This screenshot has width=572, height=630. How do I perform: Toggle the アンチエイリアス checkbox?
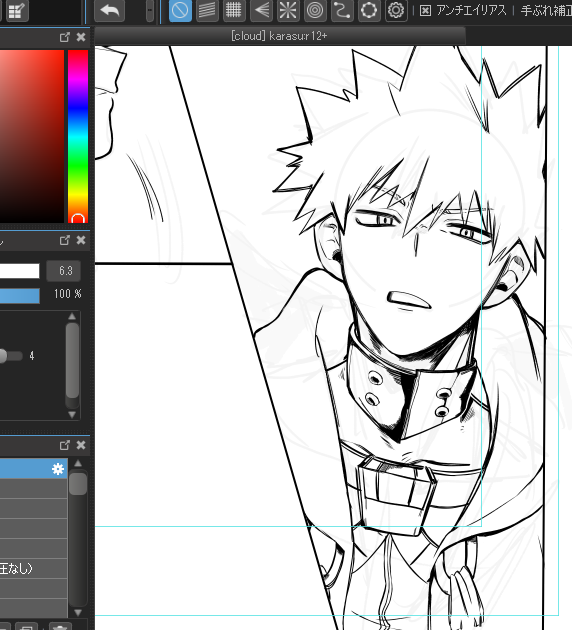[x=425, y=11]
